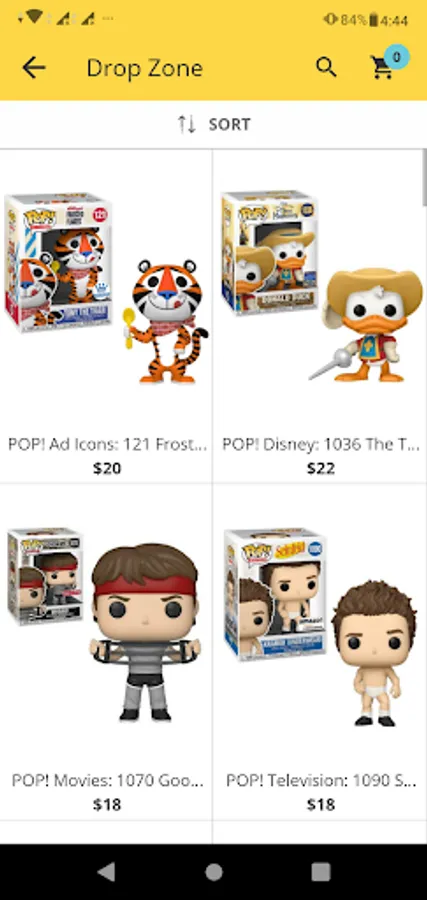Open the search magnifier icon

(x=326, y=68)
